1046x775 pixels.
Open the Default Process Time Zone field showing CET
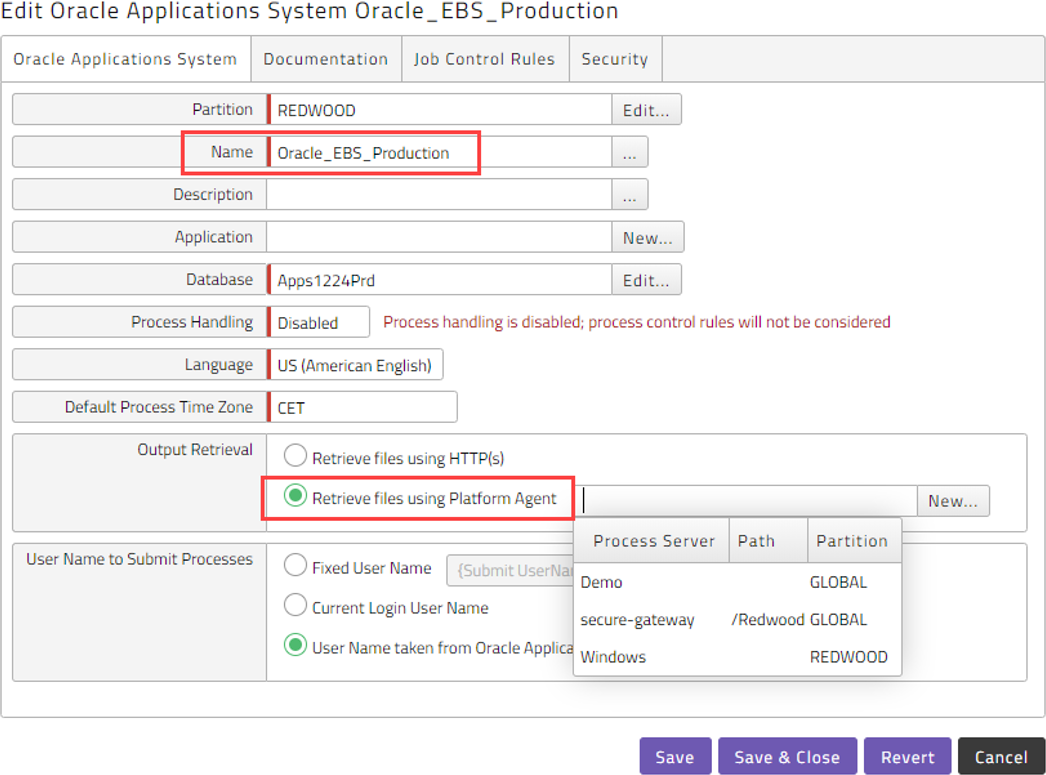tap(362, 408)
